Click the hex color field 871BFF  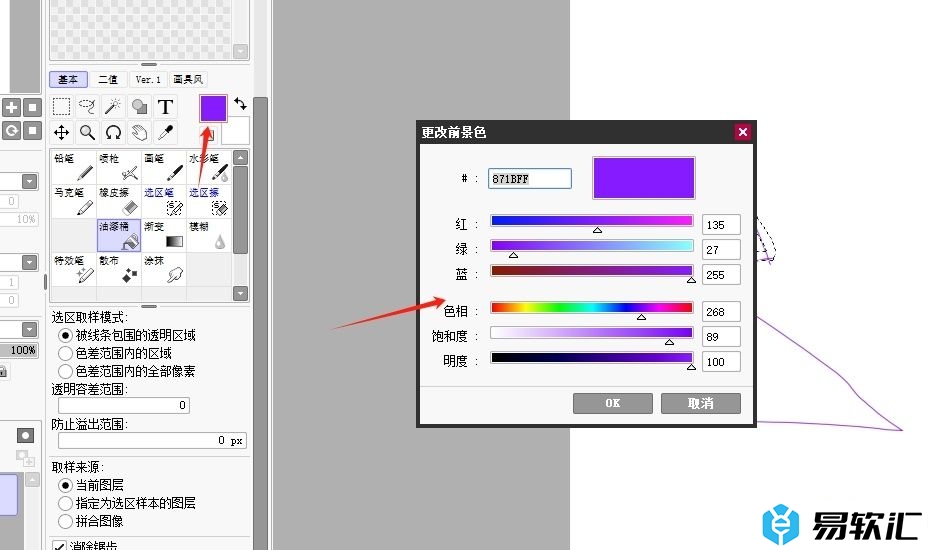pos(530,179)
